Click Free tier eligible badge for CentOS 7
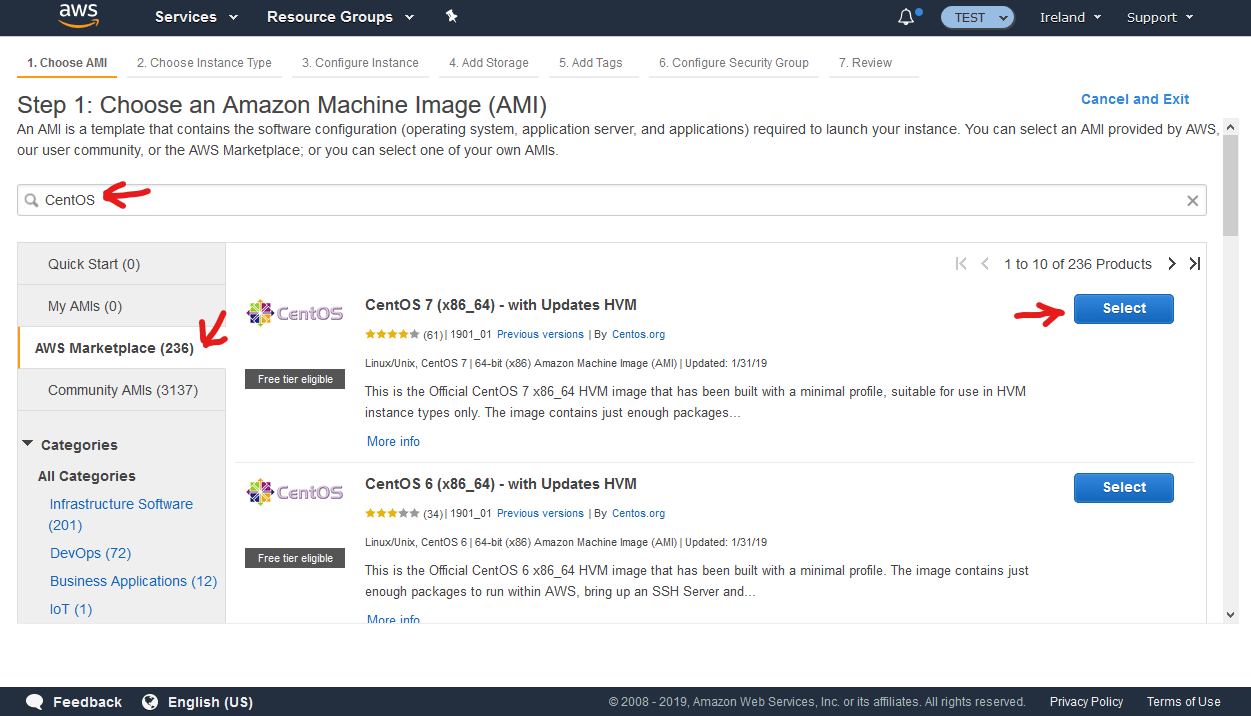 click(295, 379)
